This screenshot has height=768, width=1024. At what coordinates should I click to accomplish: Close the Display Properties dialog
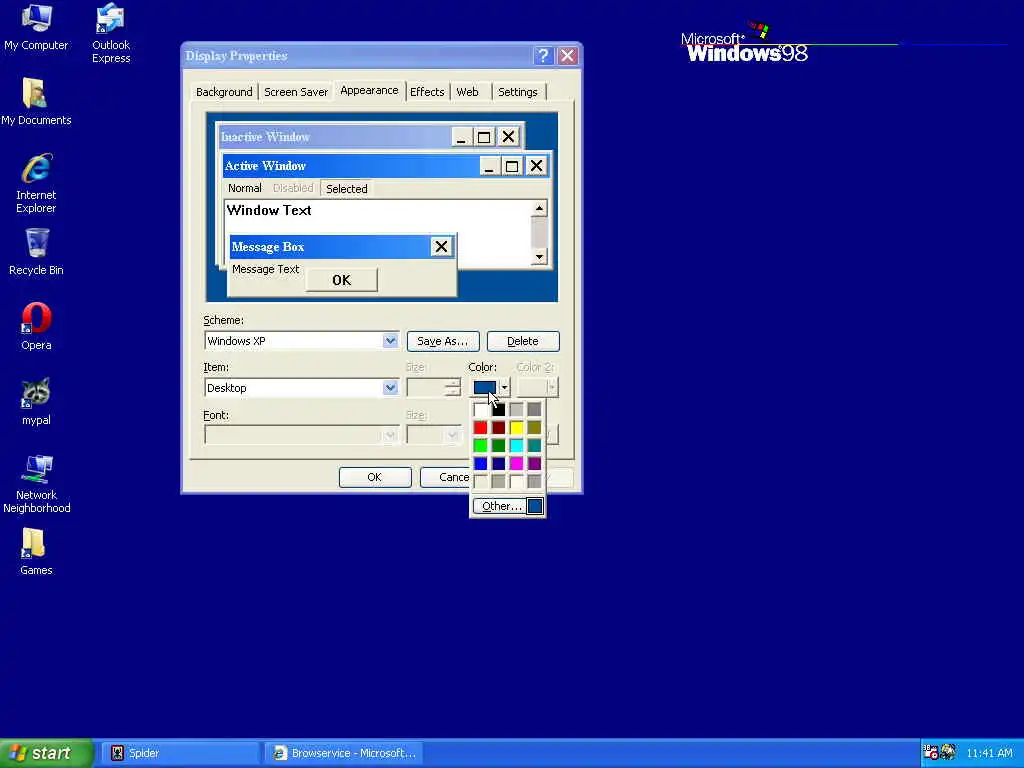click(x=568, y=56)
